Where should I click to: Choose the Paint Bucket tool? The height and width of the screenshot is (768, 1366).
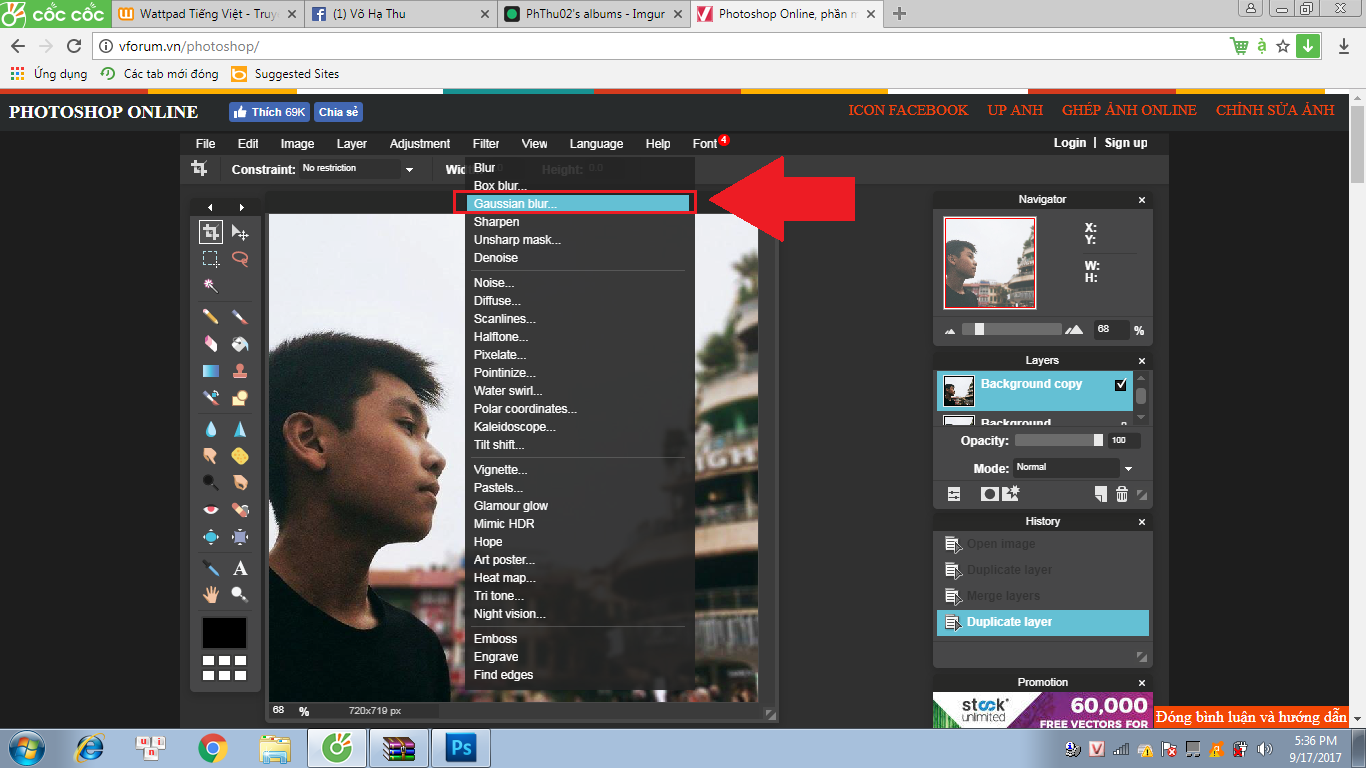coord(240,344)
